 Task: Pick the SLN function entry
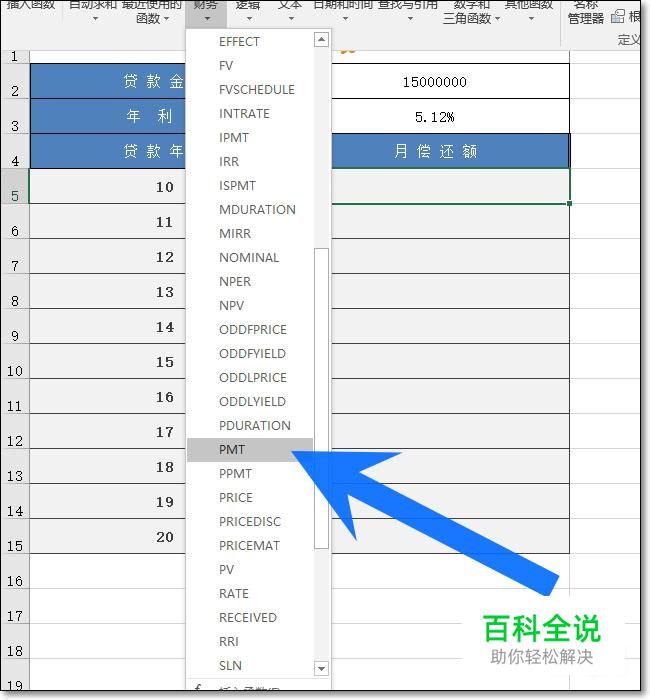coord(250,666)
